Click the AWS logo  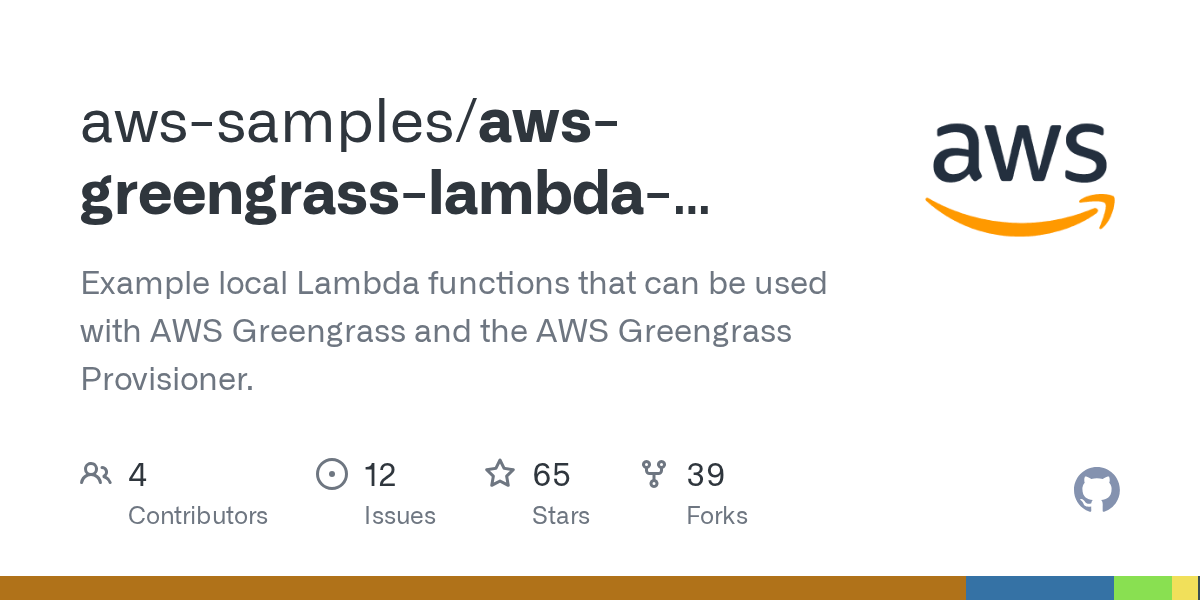[1020, 177]
